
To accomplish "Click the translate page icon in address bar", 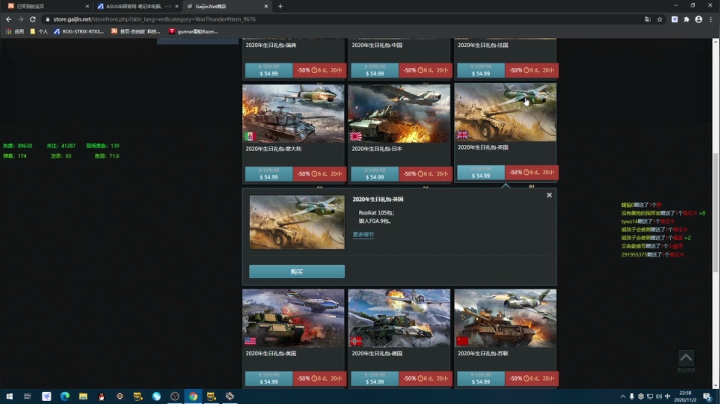I will pos(647,19).
